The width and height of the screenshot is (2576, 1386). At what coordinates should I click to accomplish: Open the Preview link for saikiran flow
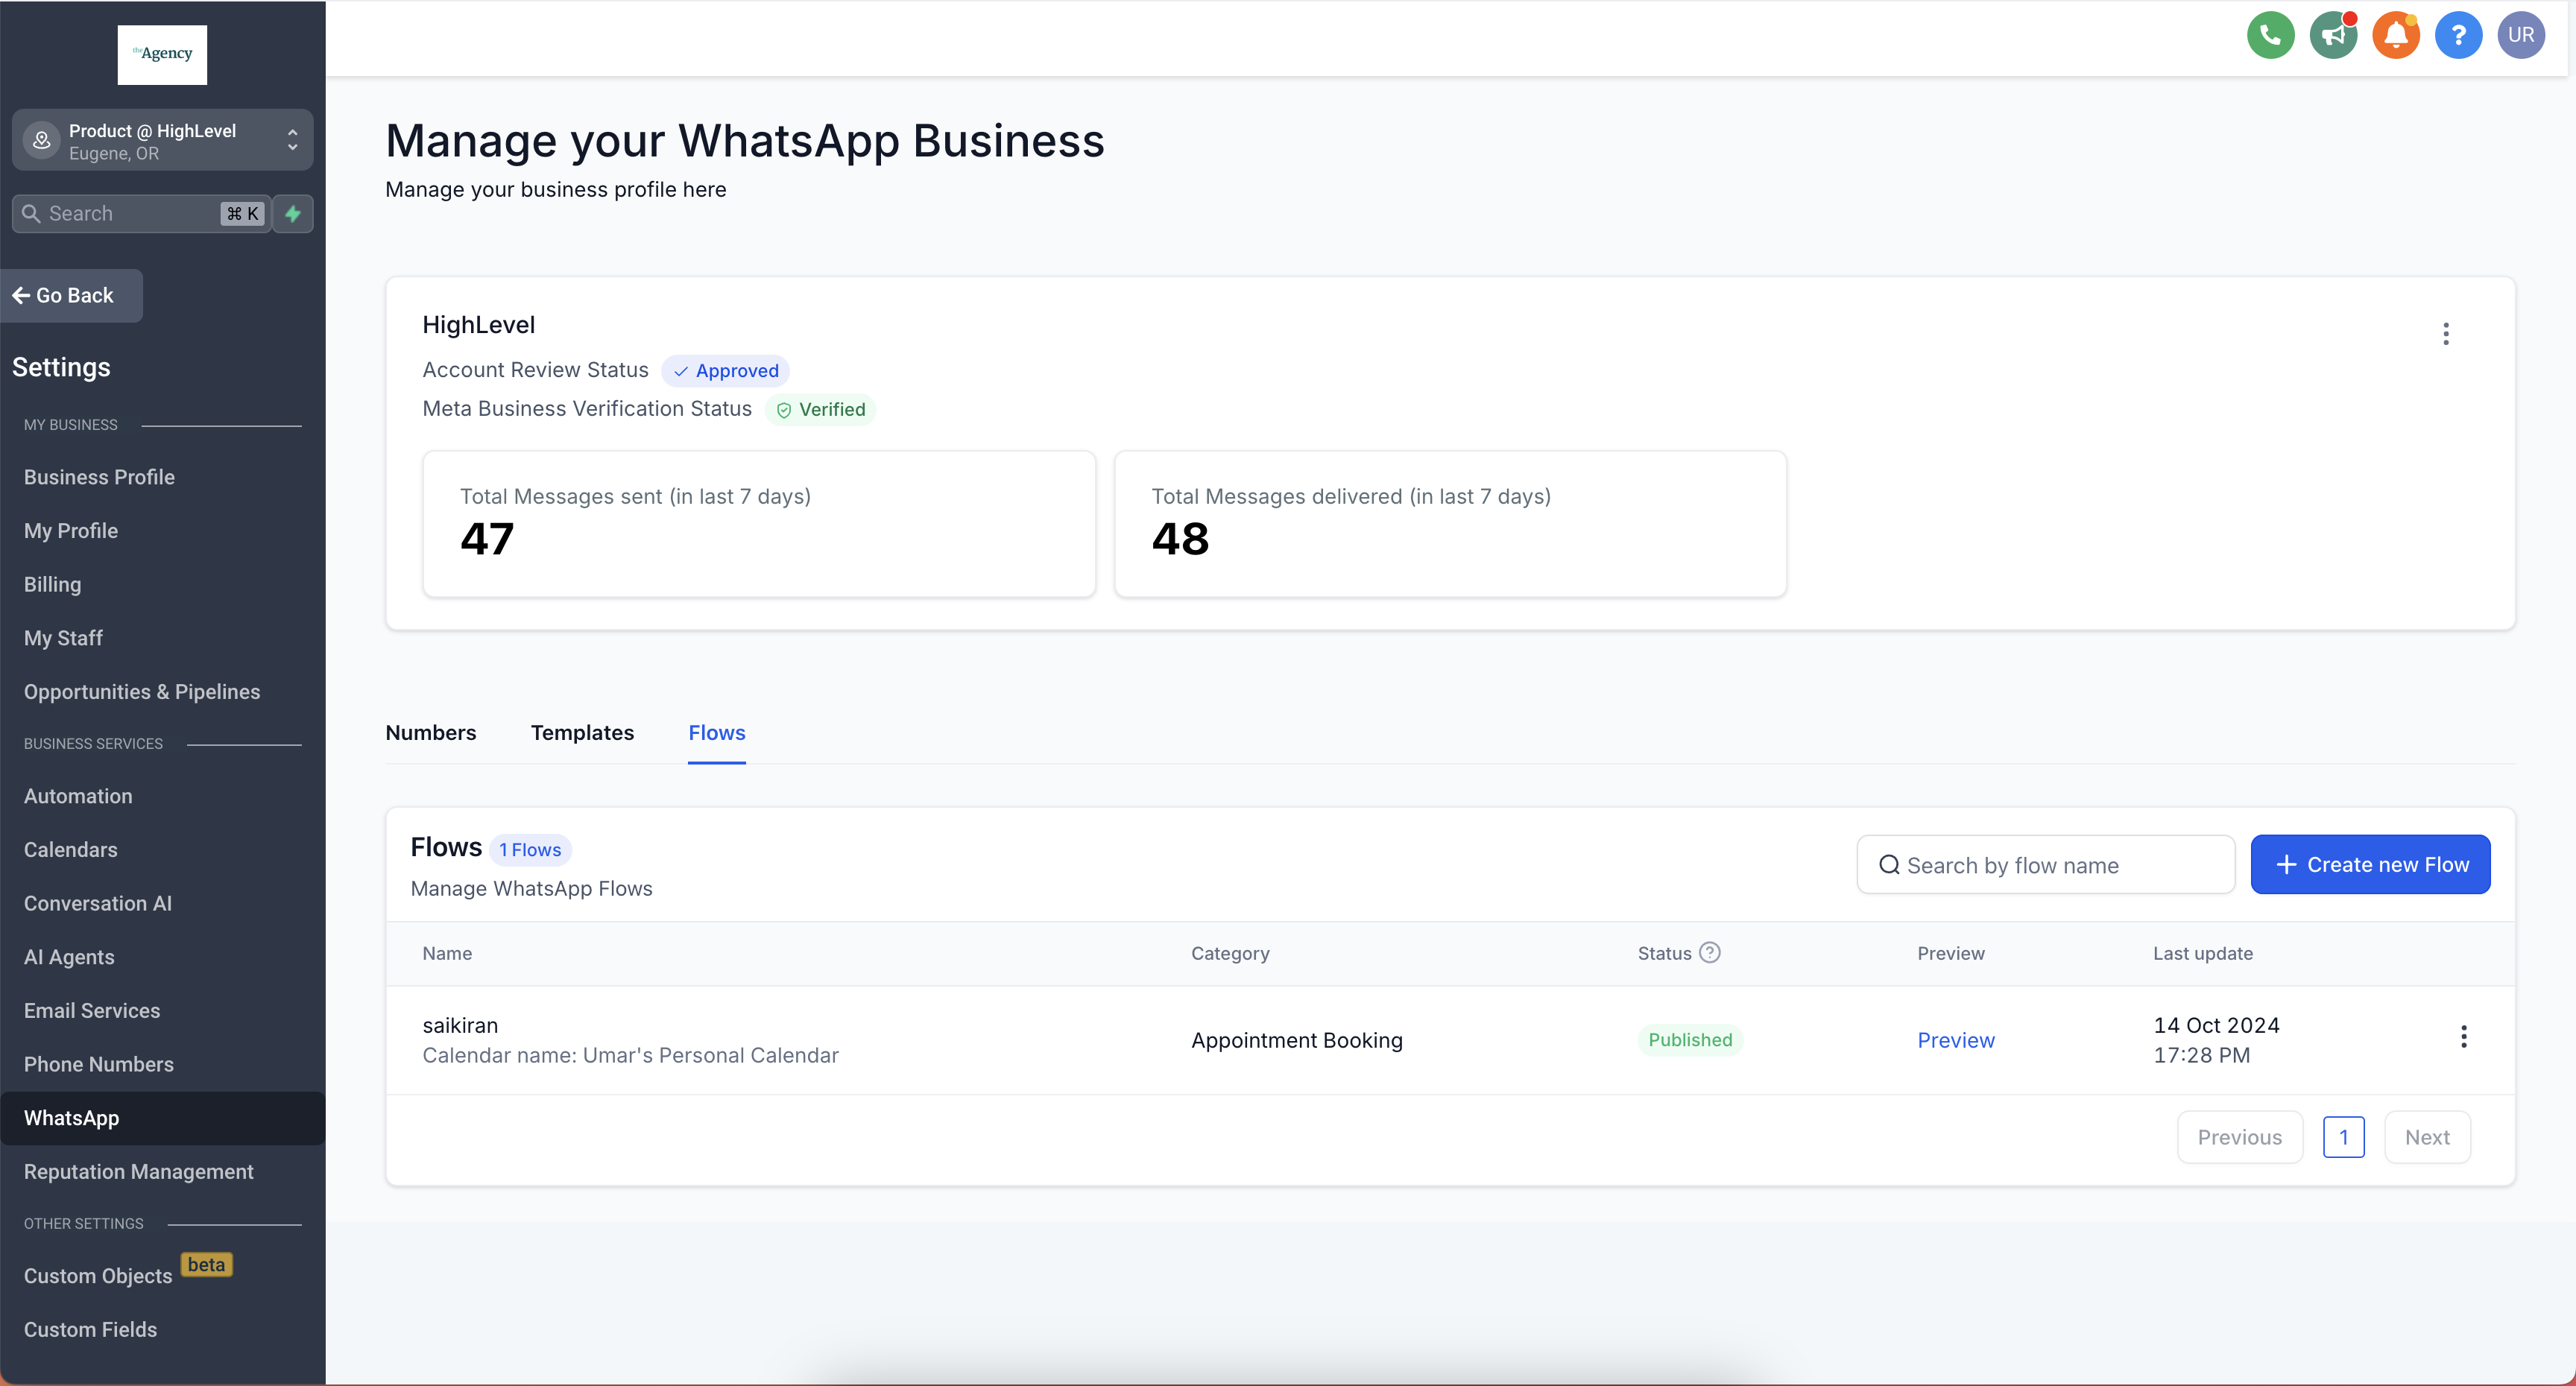(1955, 1040)
